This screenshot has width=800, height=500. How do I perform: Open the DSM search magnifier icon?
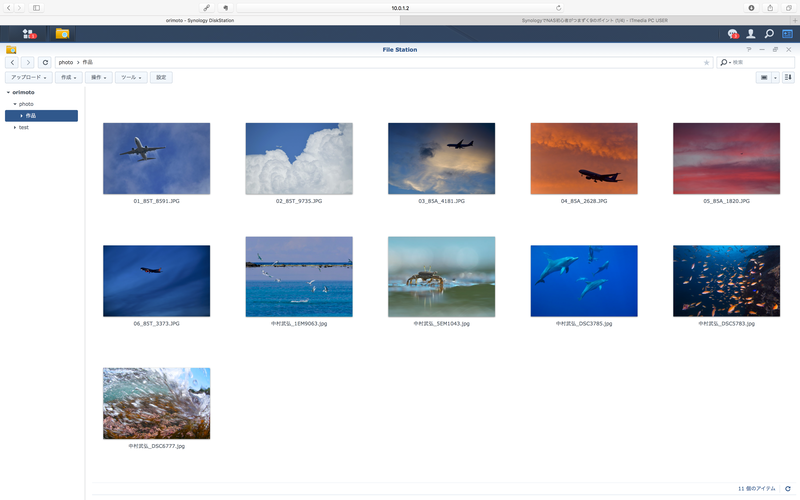click(769, 34)
